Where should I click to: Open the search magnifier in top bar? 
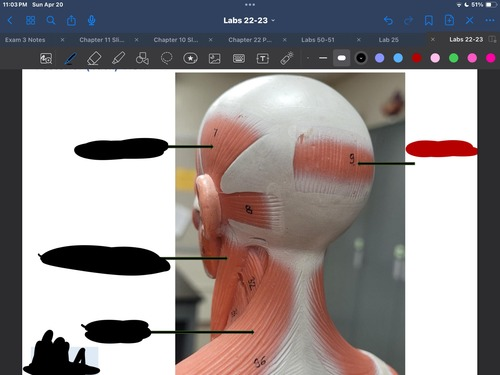[x=51, y=21]
